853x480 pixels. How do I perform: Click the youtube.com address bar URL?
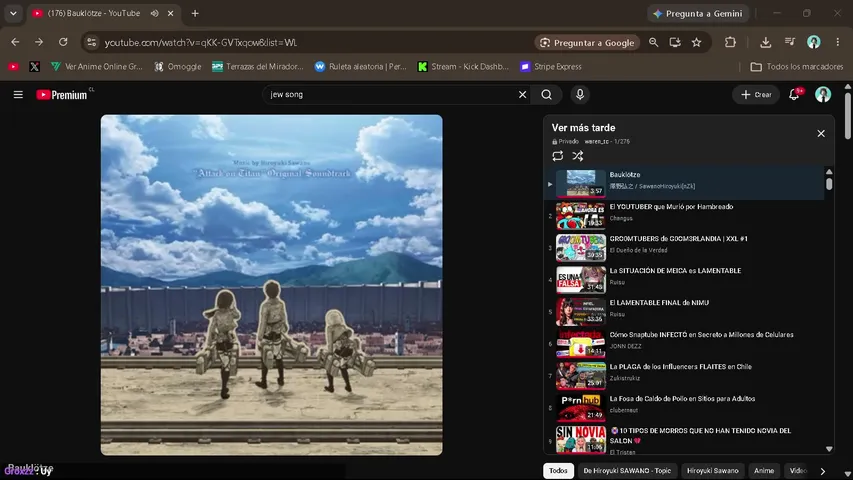[201, 42]
